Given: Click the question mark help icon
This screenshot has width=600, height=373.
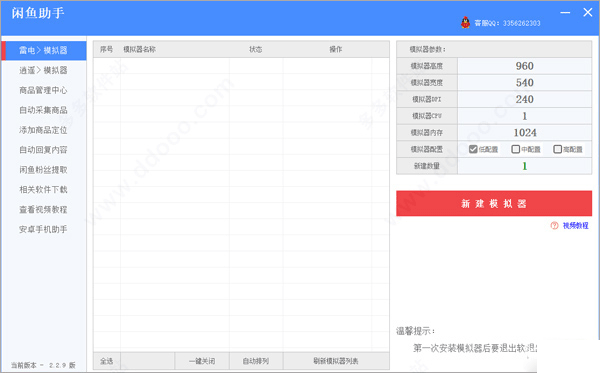Looking at the screenshot, I should pyautogui.click(x=554, y=226).
